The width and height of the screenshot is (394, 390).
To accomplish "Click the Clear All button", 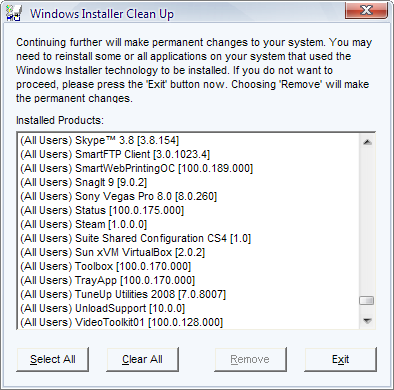I will (x=142, y=359).
